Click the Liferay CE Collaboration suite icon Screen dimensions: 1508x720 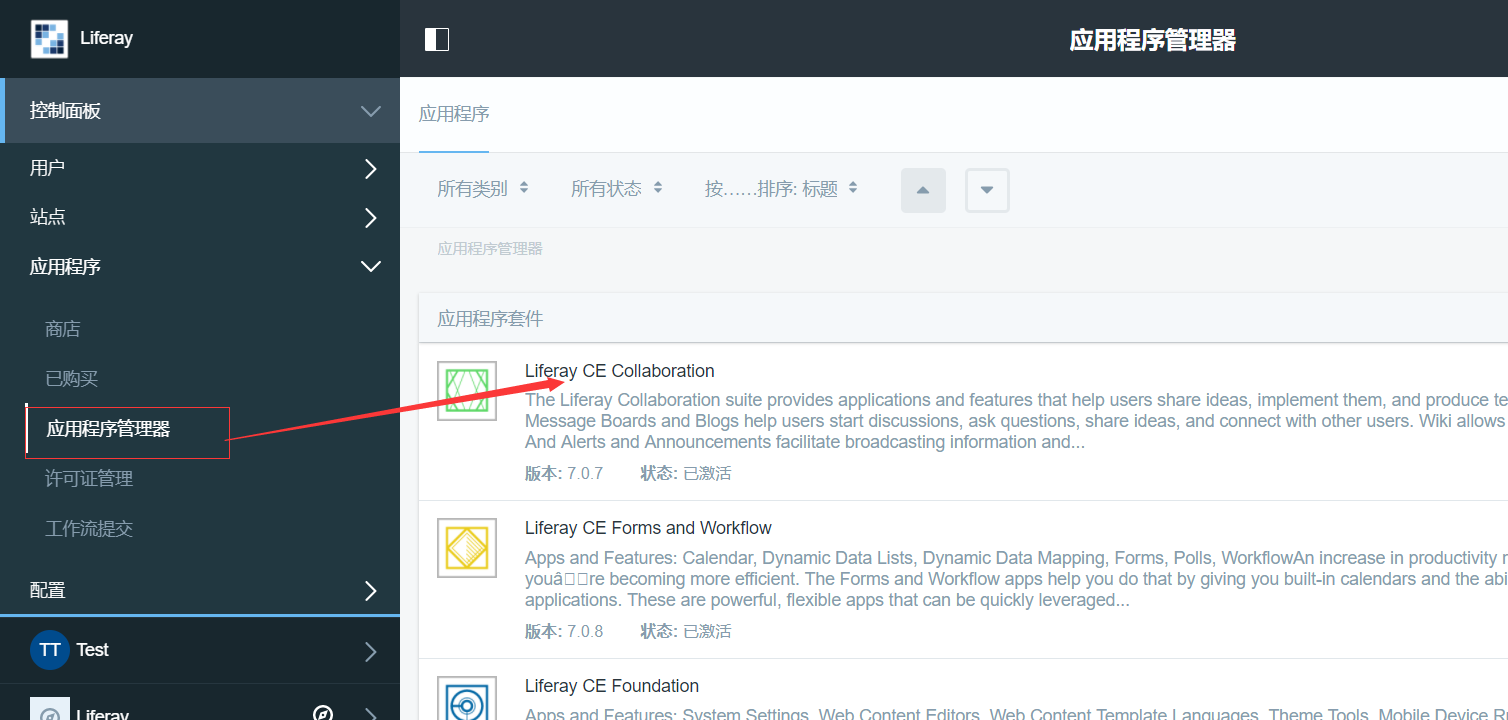point(467,391)
